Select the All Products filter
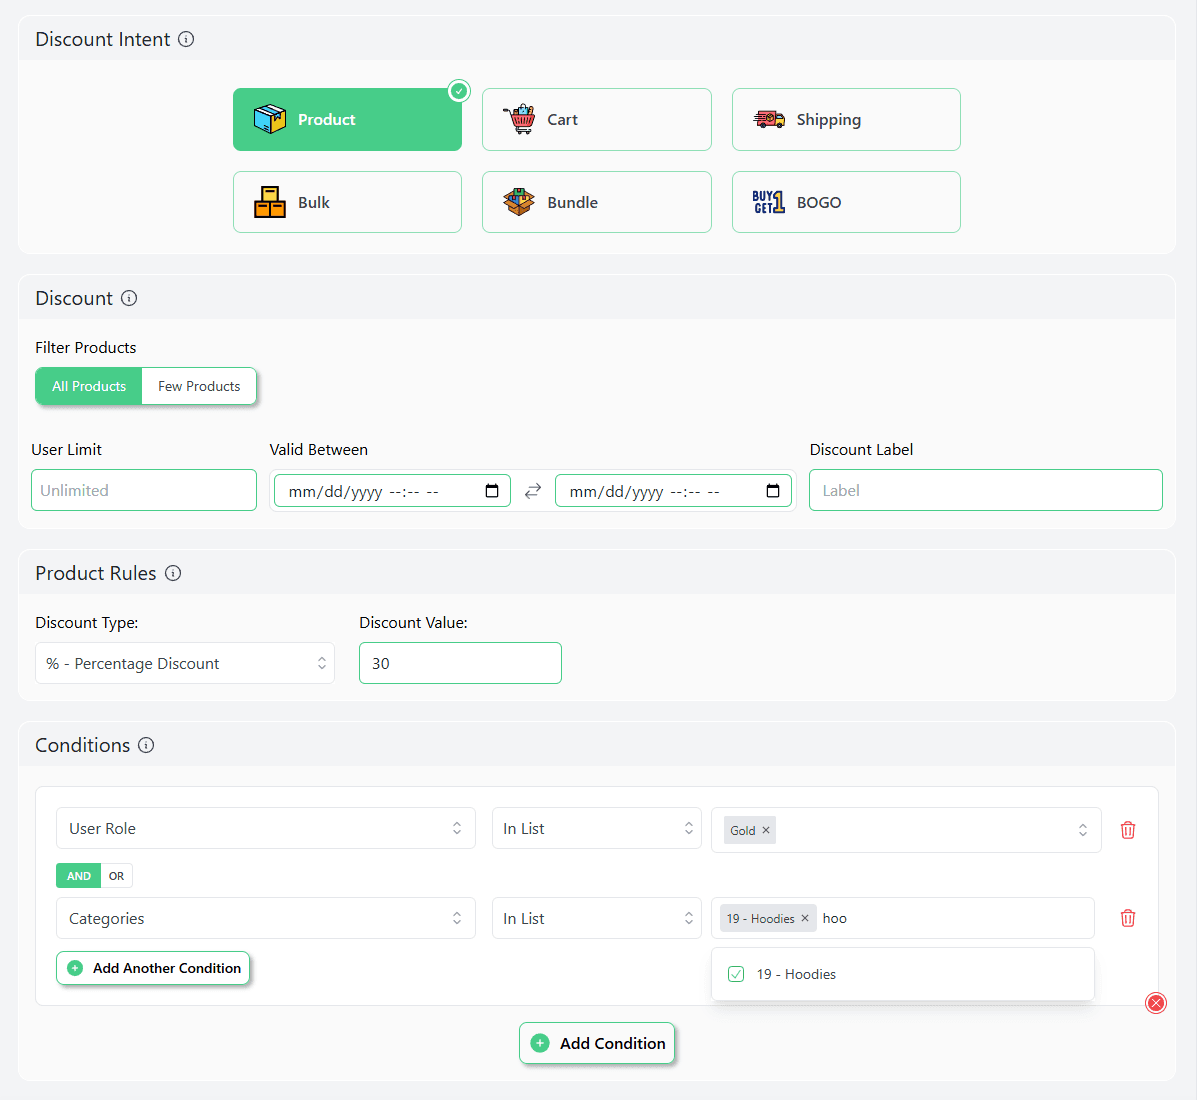The image size is (1197, 1100). 89,386
